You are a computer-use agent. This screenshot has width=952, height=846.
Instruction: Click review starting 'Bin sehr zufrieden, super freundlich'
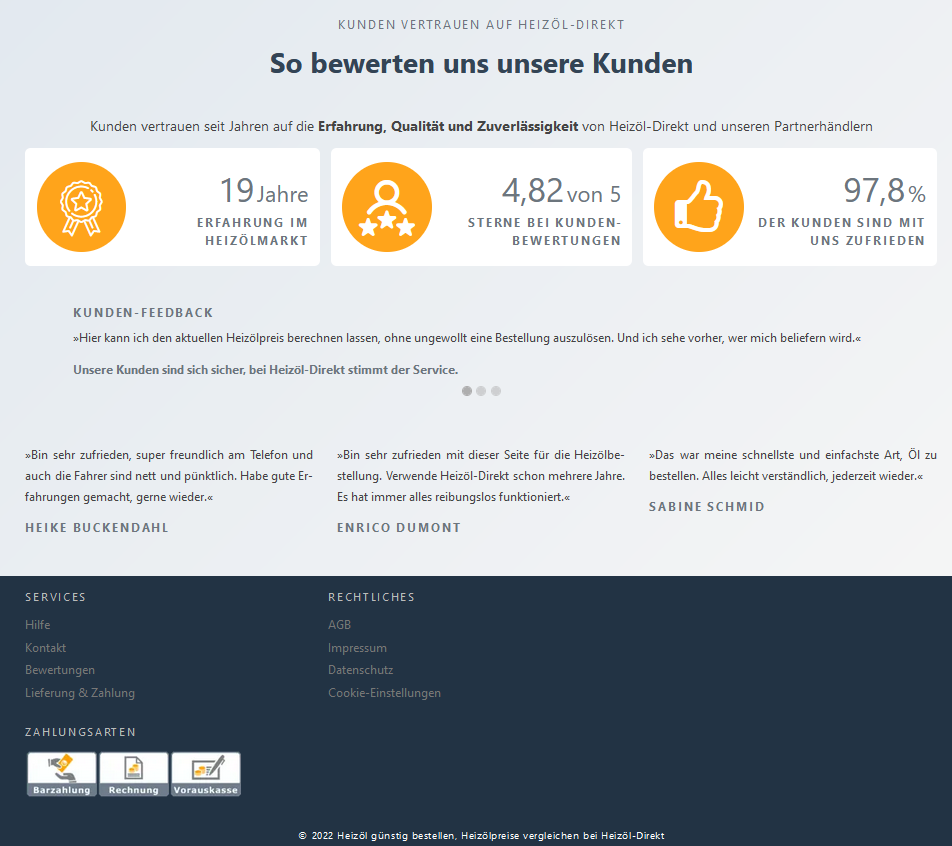point(169,476)
